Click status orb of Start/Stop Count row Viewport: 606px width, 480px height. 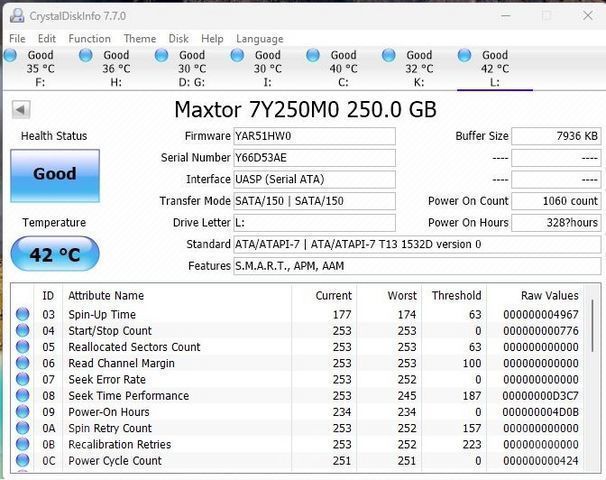click(x=22, y=330)
